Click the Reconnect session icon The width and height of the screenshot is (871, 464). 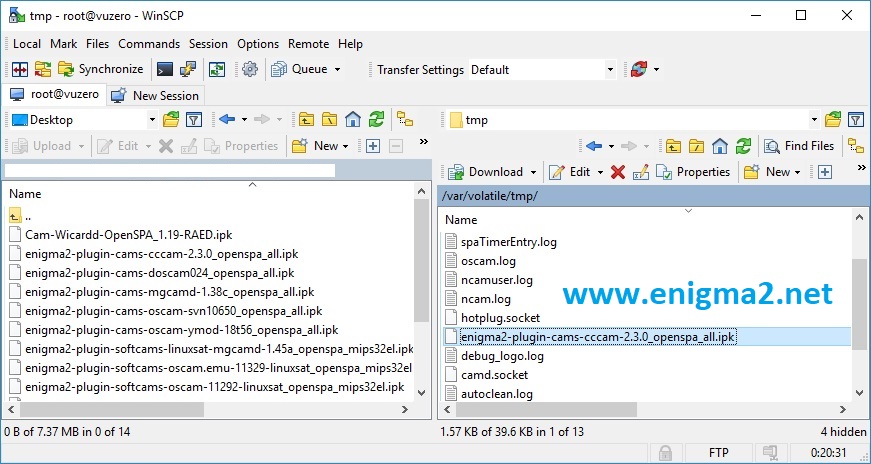coord(639,69)
